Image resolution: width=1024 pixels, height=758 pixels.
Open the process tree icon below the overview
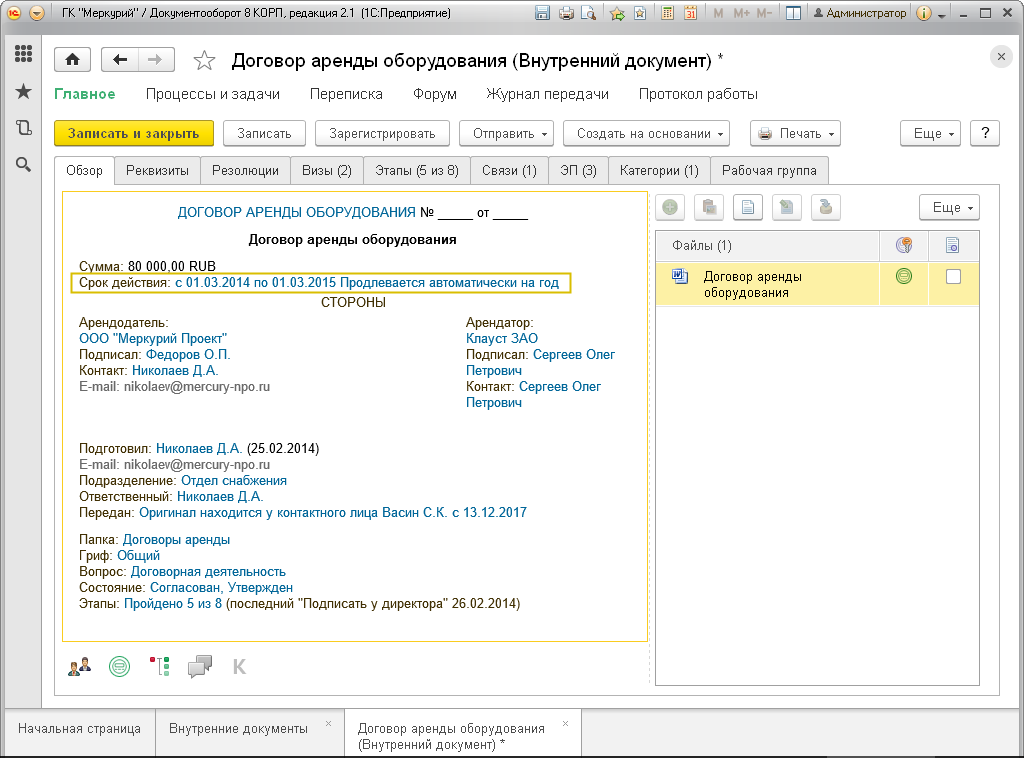click(x=160, y=667)
